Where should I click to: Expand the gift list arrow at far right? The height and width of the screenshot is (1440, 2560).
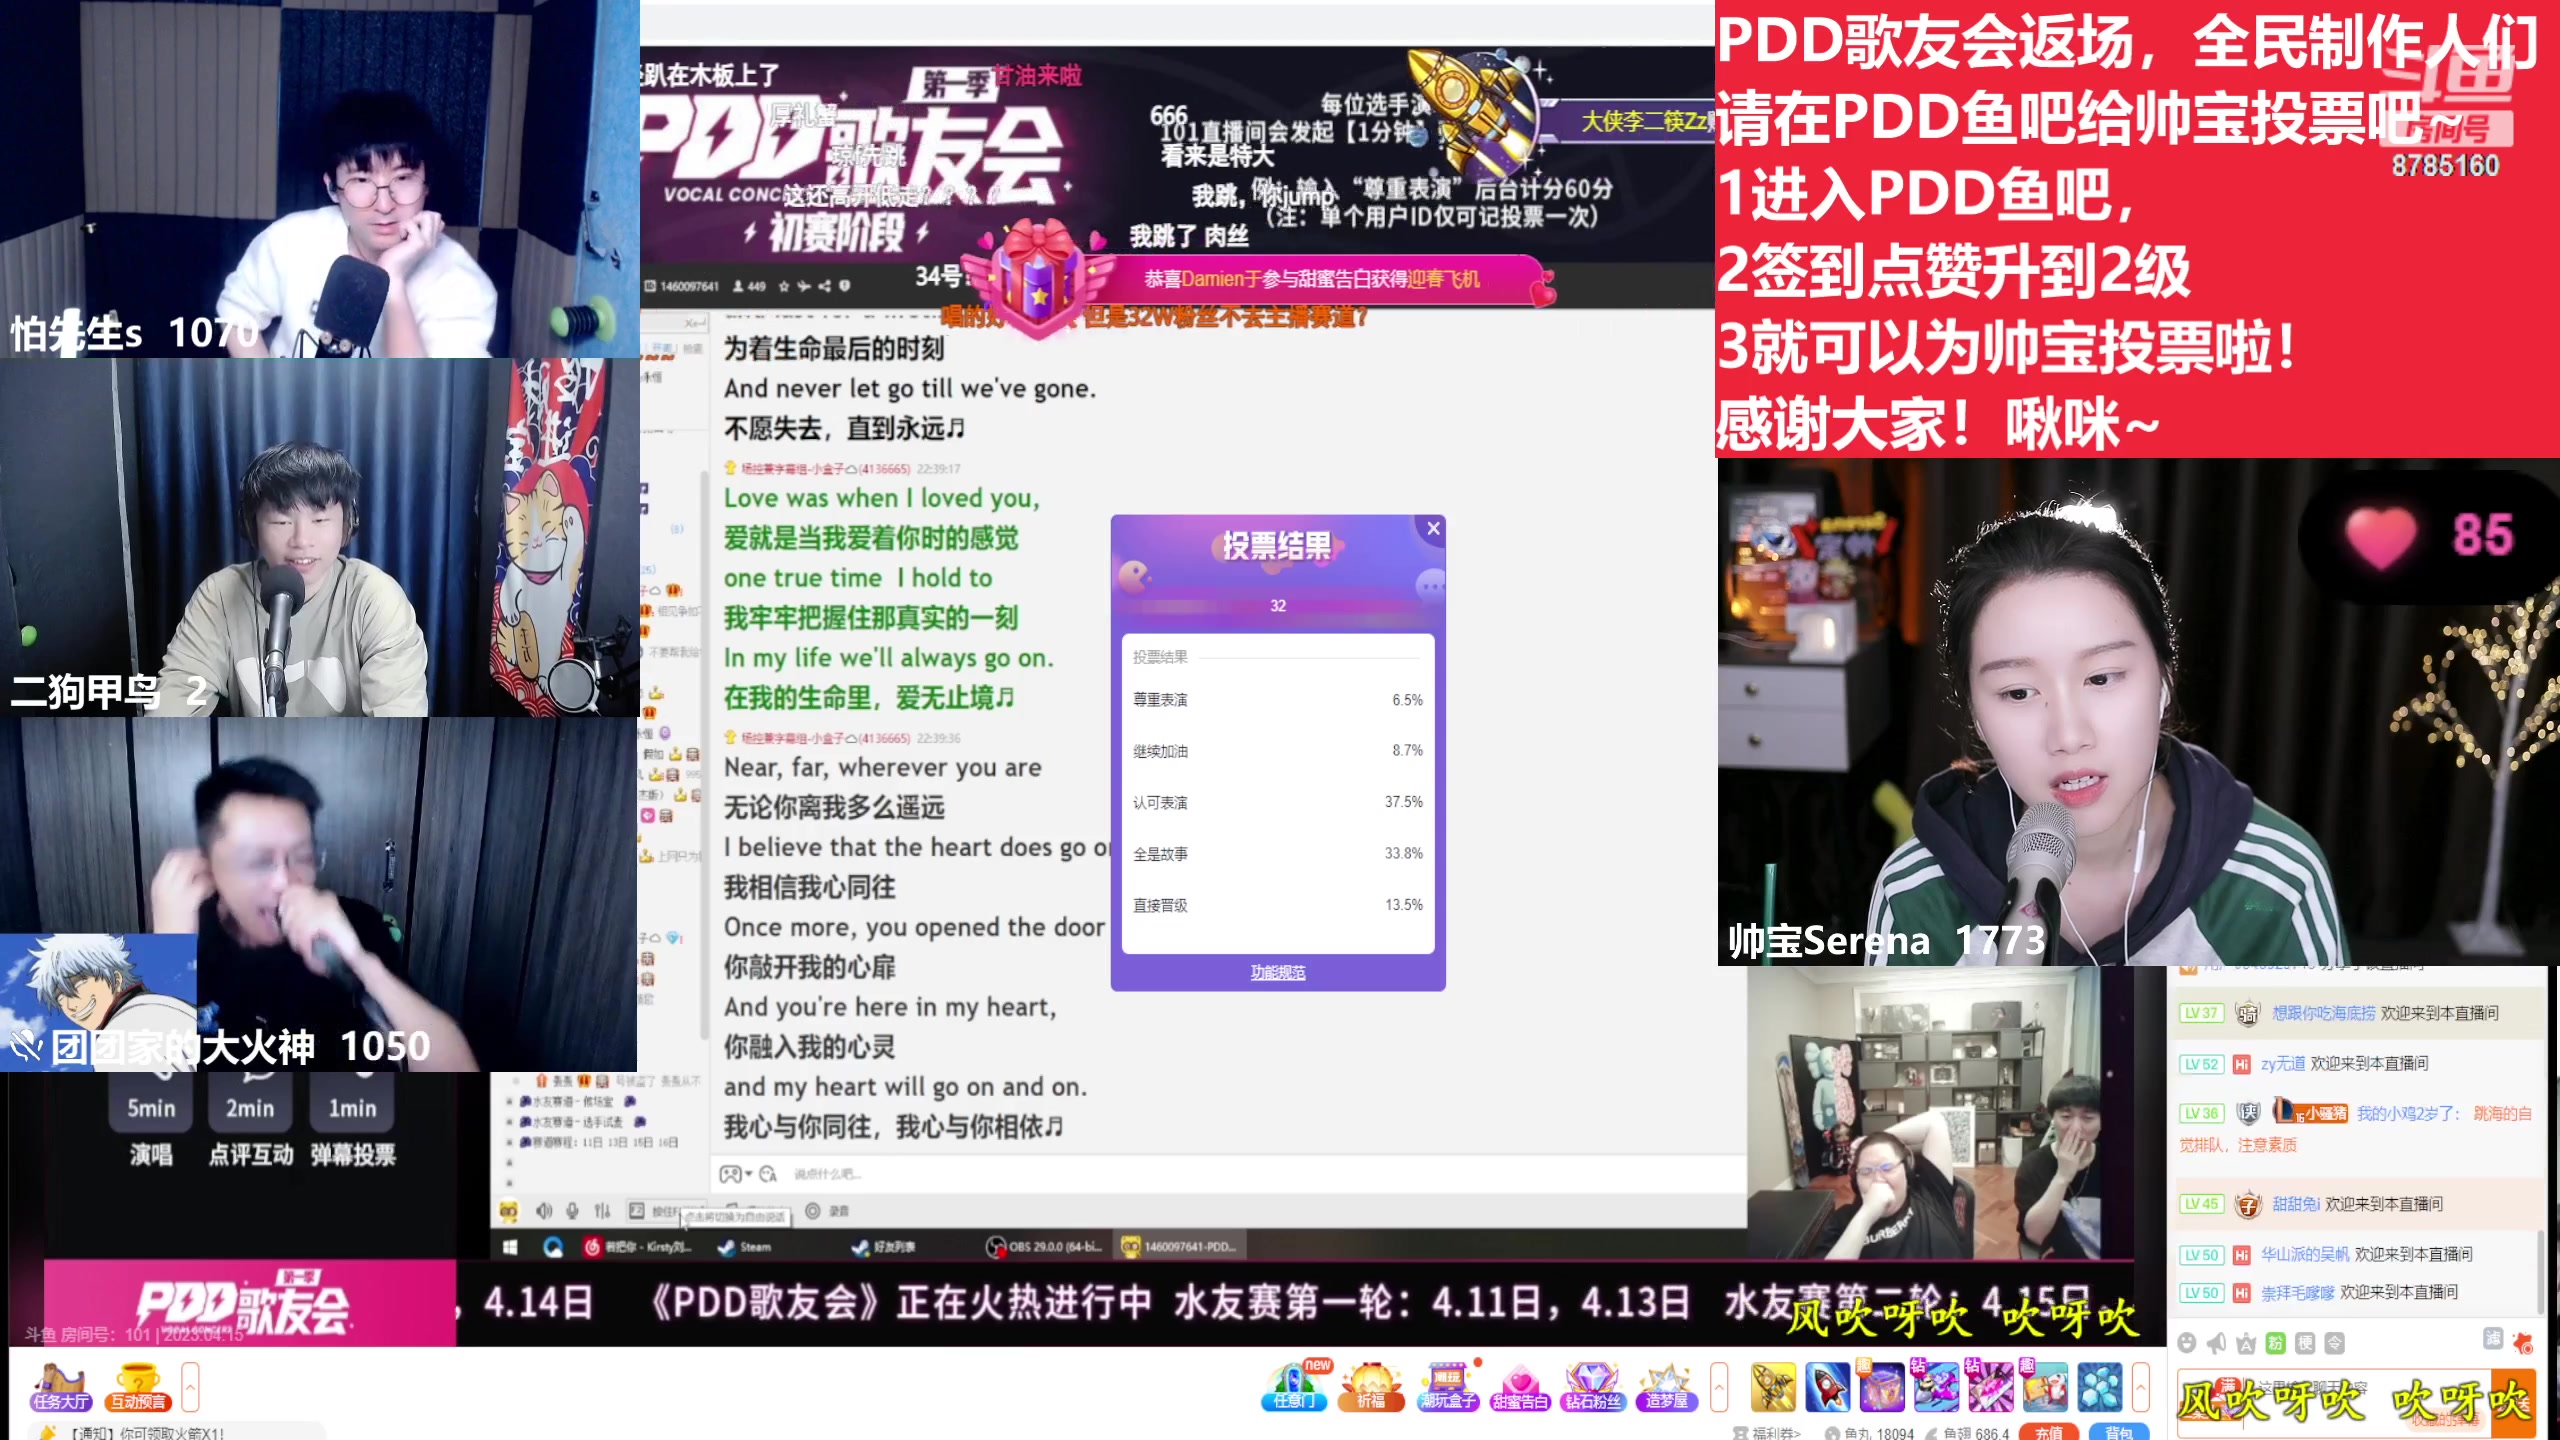[2141, 1387]
